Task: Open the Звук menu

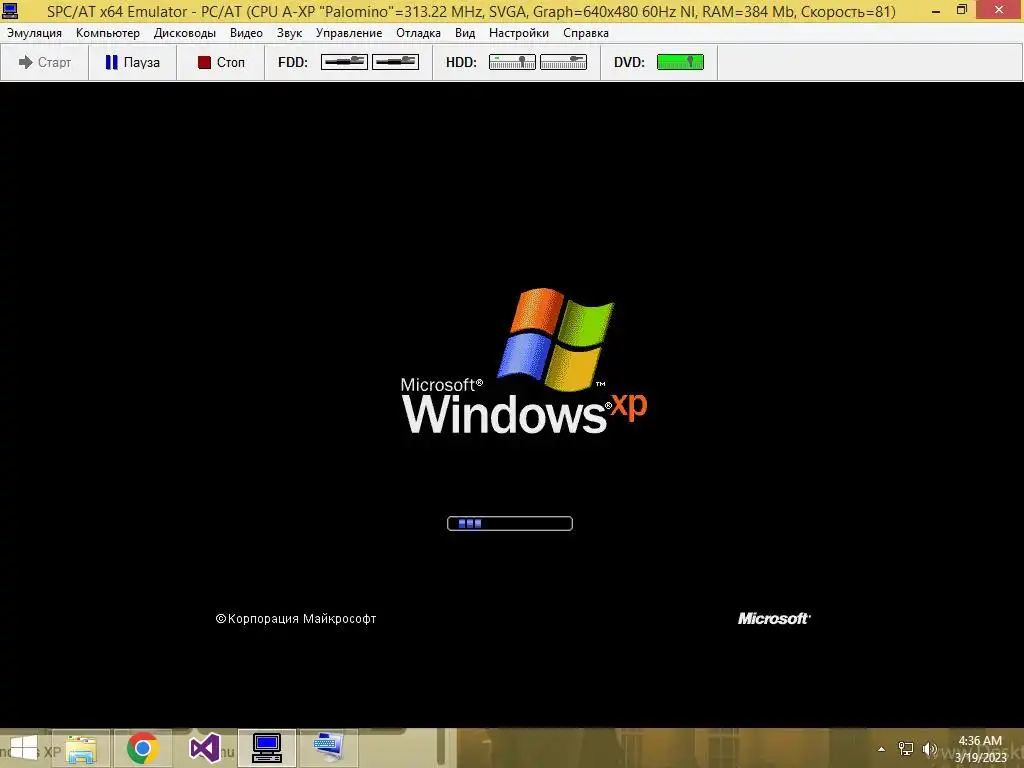Action: pyautogui.click(x=289, y=33)
